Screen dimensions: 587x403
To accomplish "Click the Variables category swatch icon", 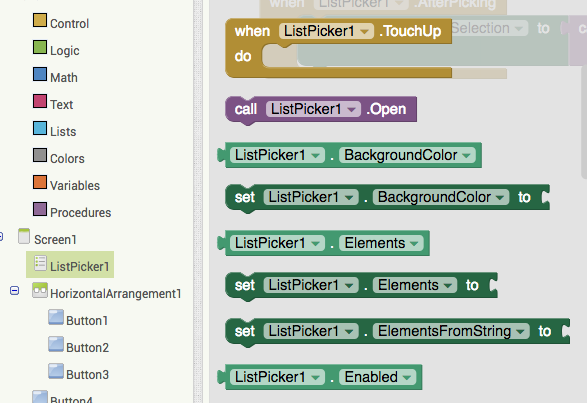I will (x=40, y=182).
